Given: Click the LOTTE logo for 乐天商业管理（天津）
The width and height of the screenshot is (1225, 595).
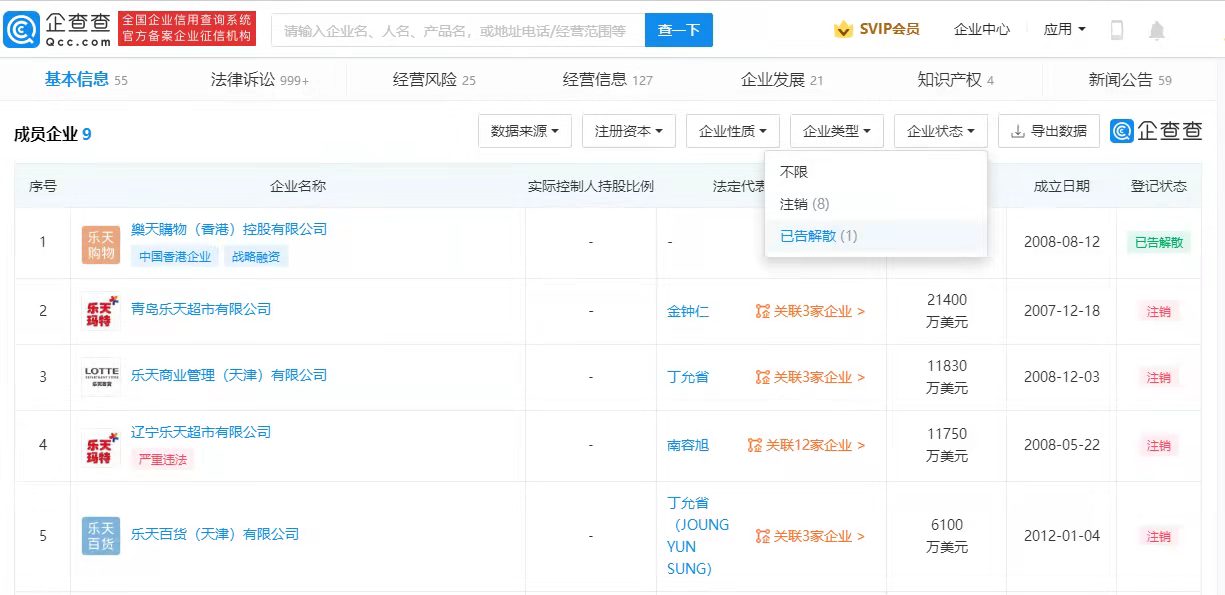Looking at the screenshot, I should [101, 377].
